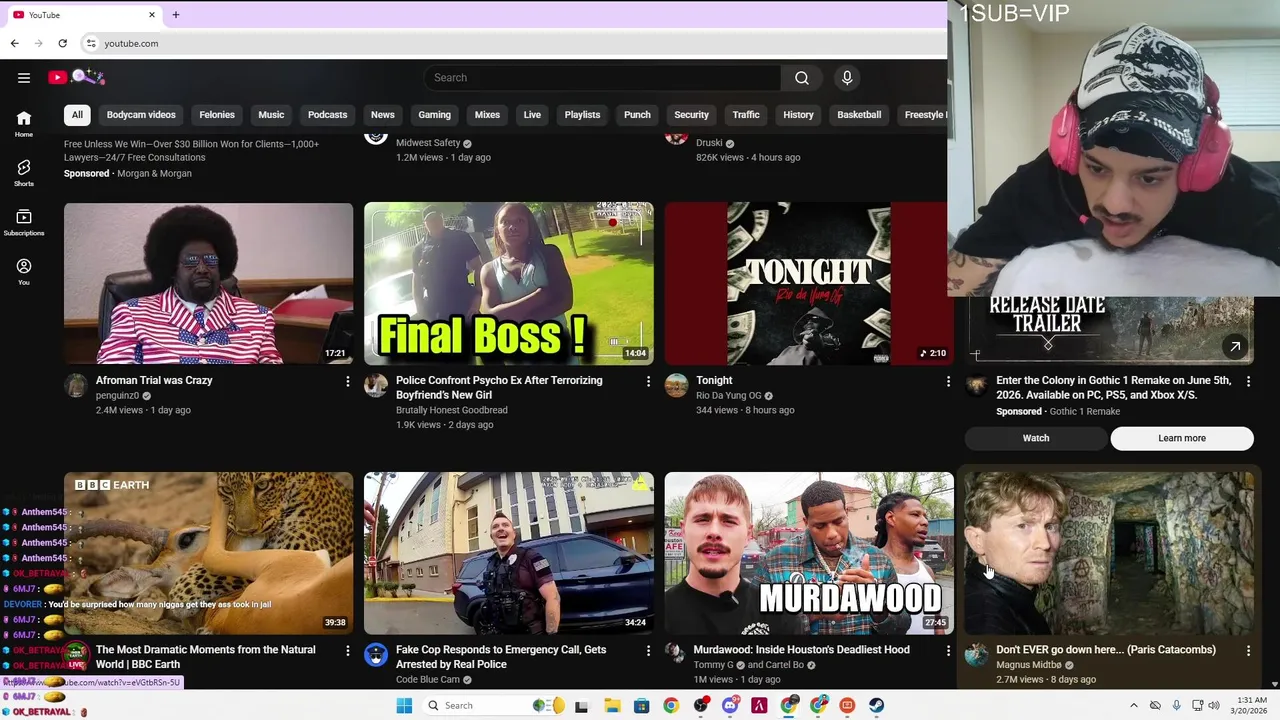Open Subscriptions from the sidebar

(x=24, y=223)
